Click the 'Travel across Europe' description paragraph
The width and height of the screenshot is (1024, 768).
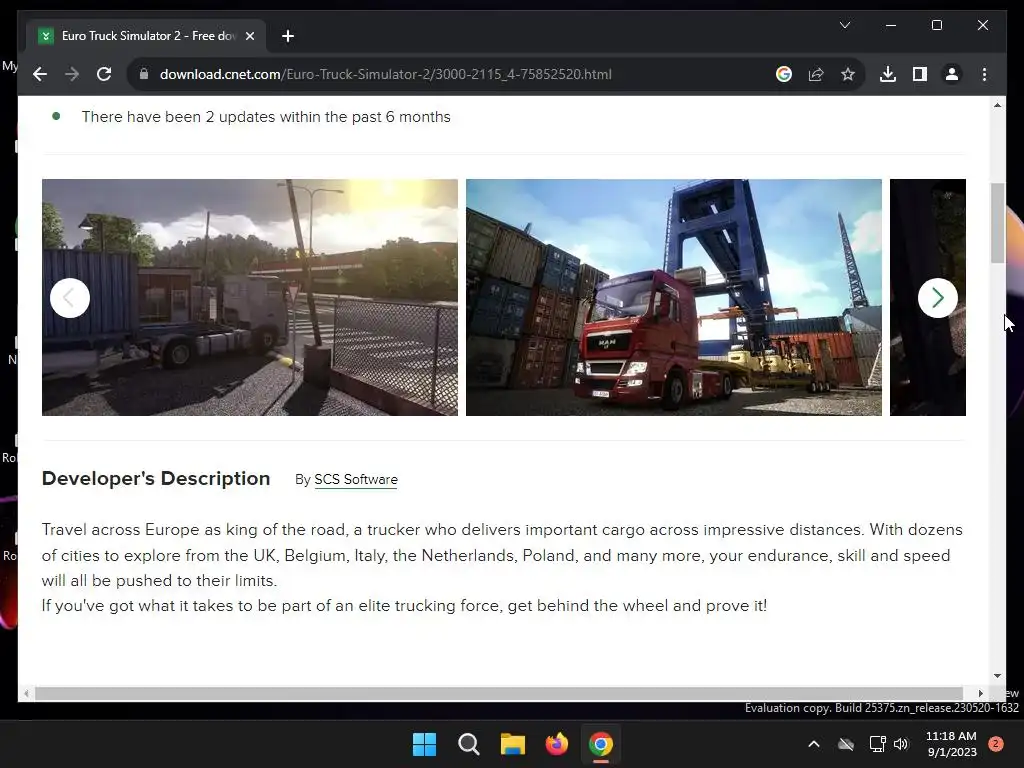pos(502,555)
